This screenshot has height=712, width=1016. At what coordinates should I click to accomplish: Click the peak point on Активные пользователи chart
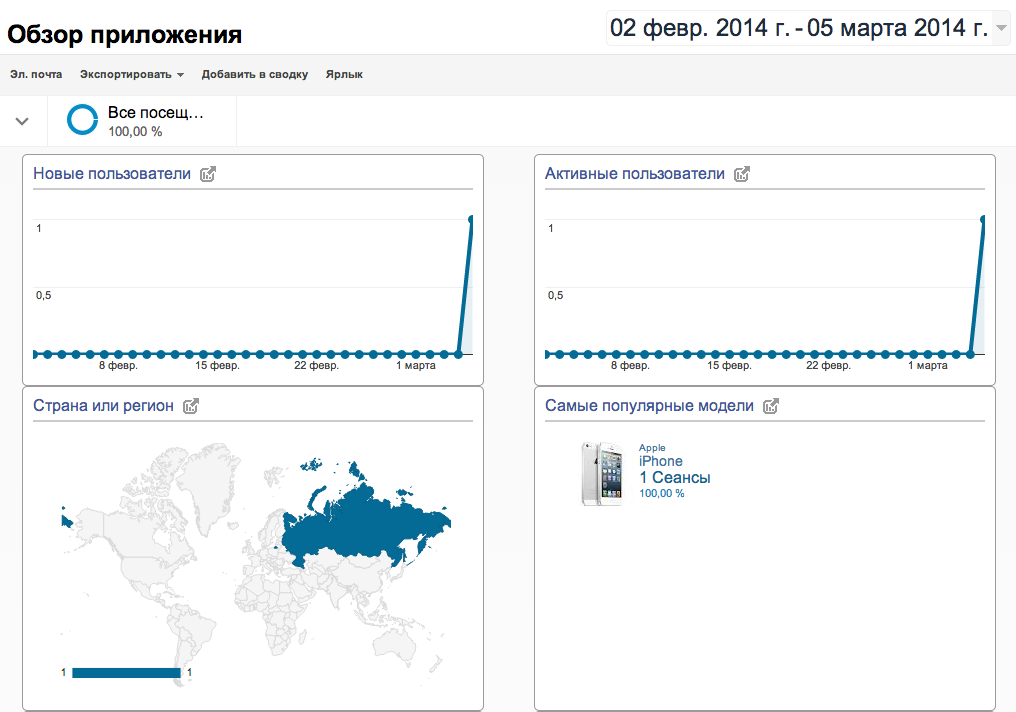coord(983,220)
